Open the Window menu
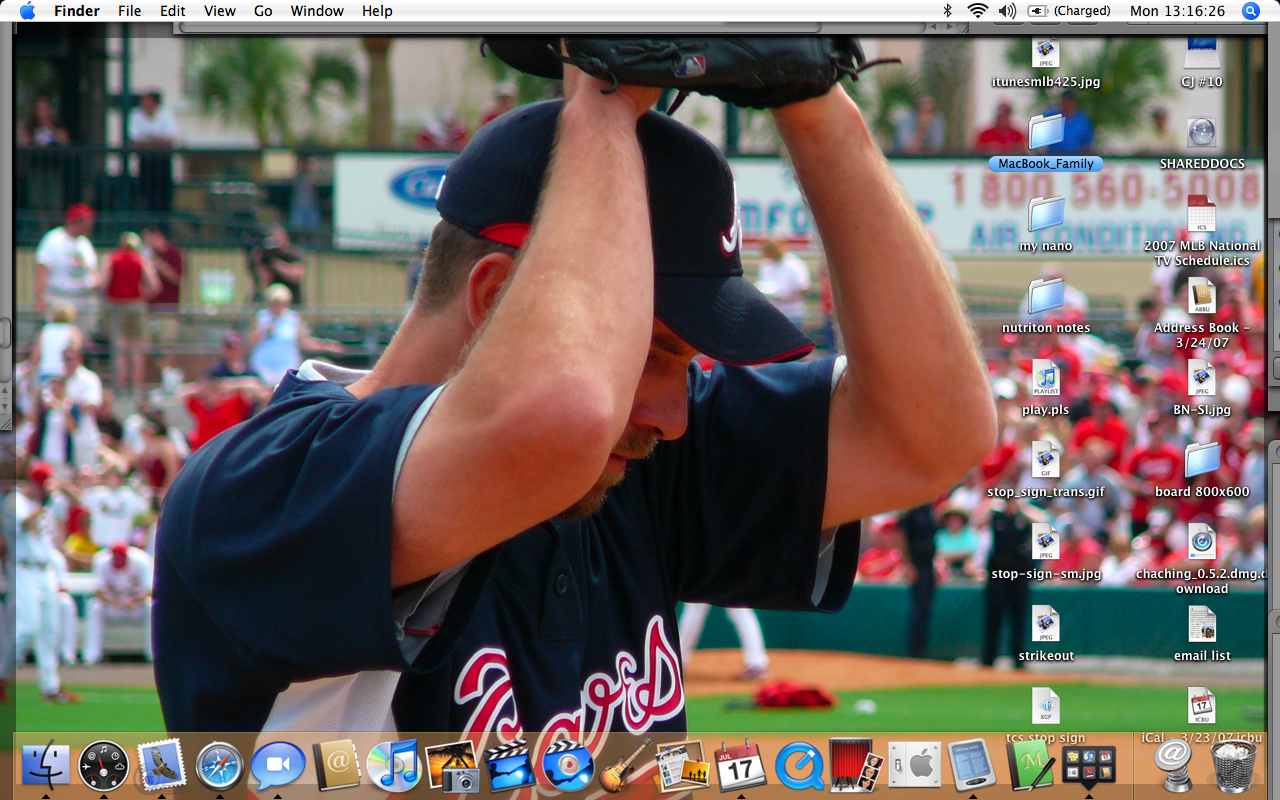 (x=315, y=11)
